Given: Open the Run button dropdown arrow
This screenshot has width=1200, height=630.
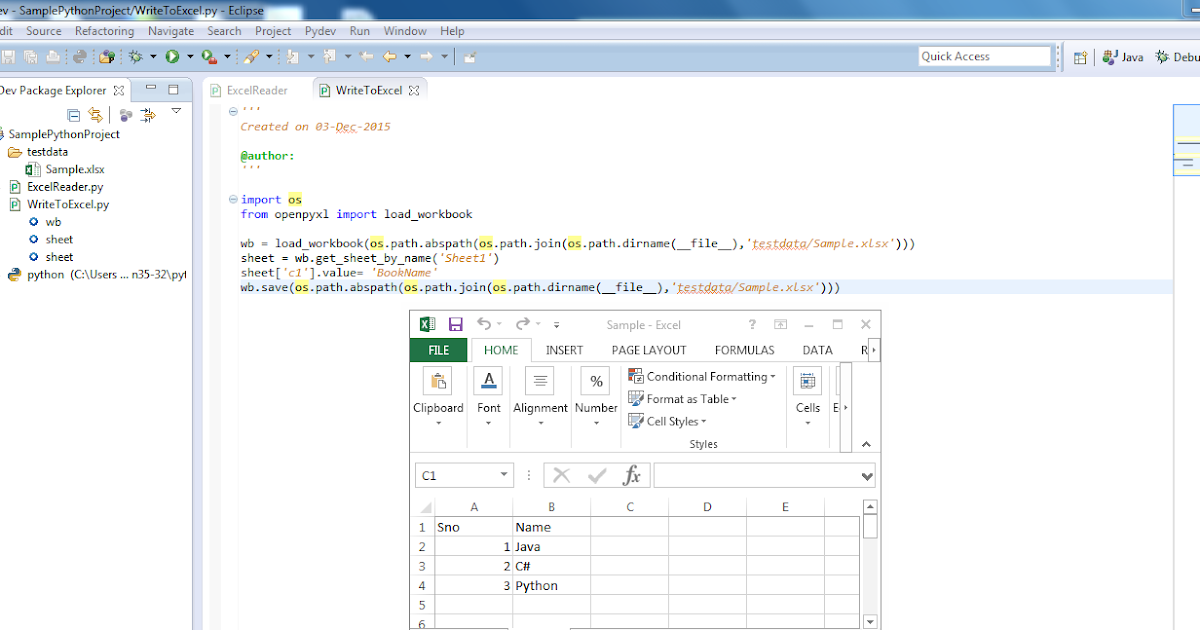Looking at the screenshot, I should [x=190, y=57].
